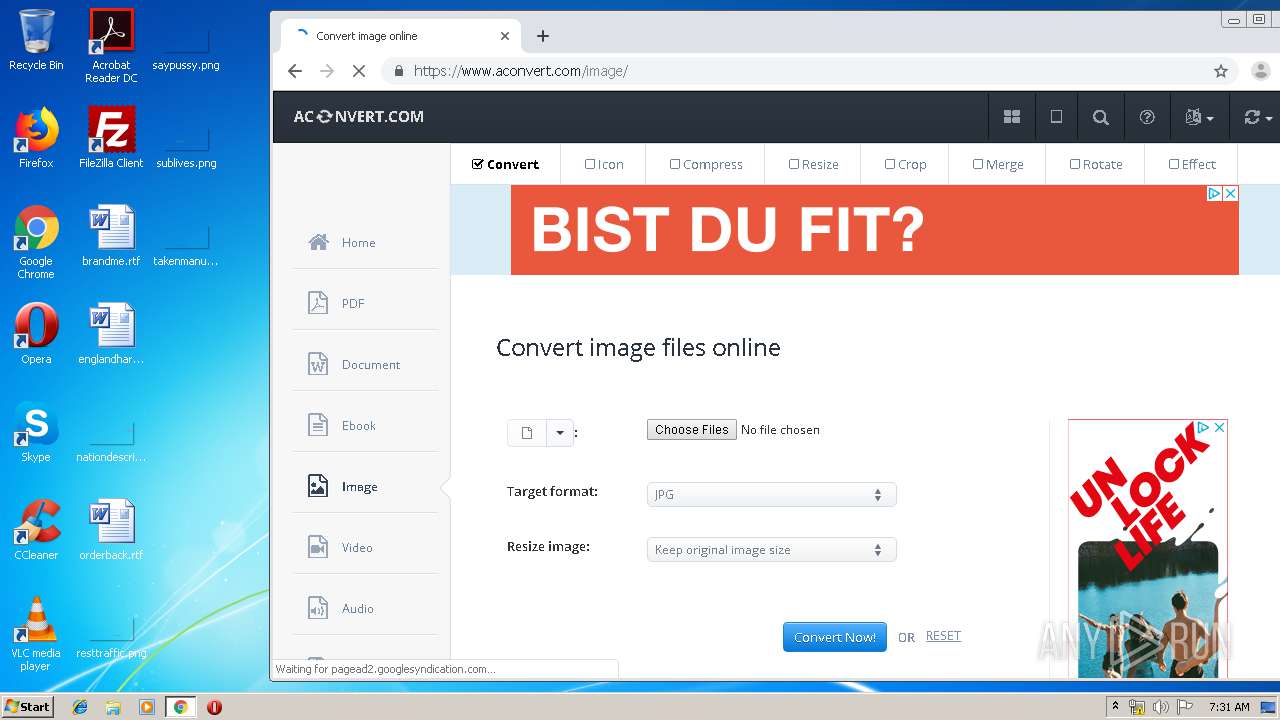Select orderback.rtf file on desktop
Image resolution: width=1280 pixels, height=720 pixels.
tap(111, 530)
